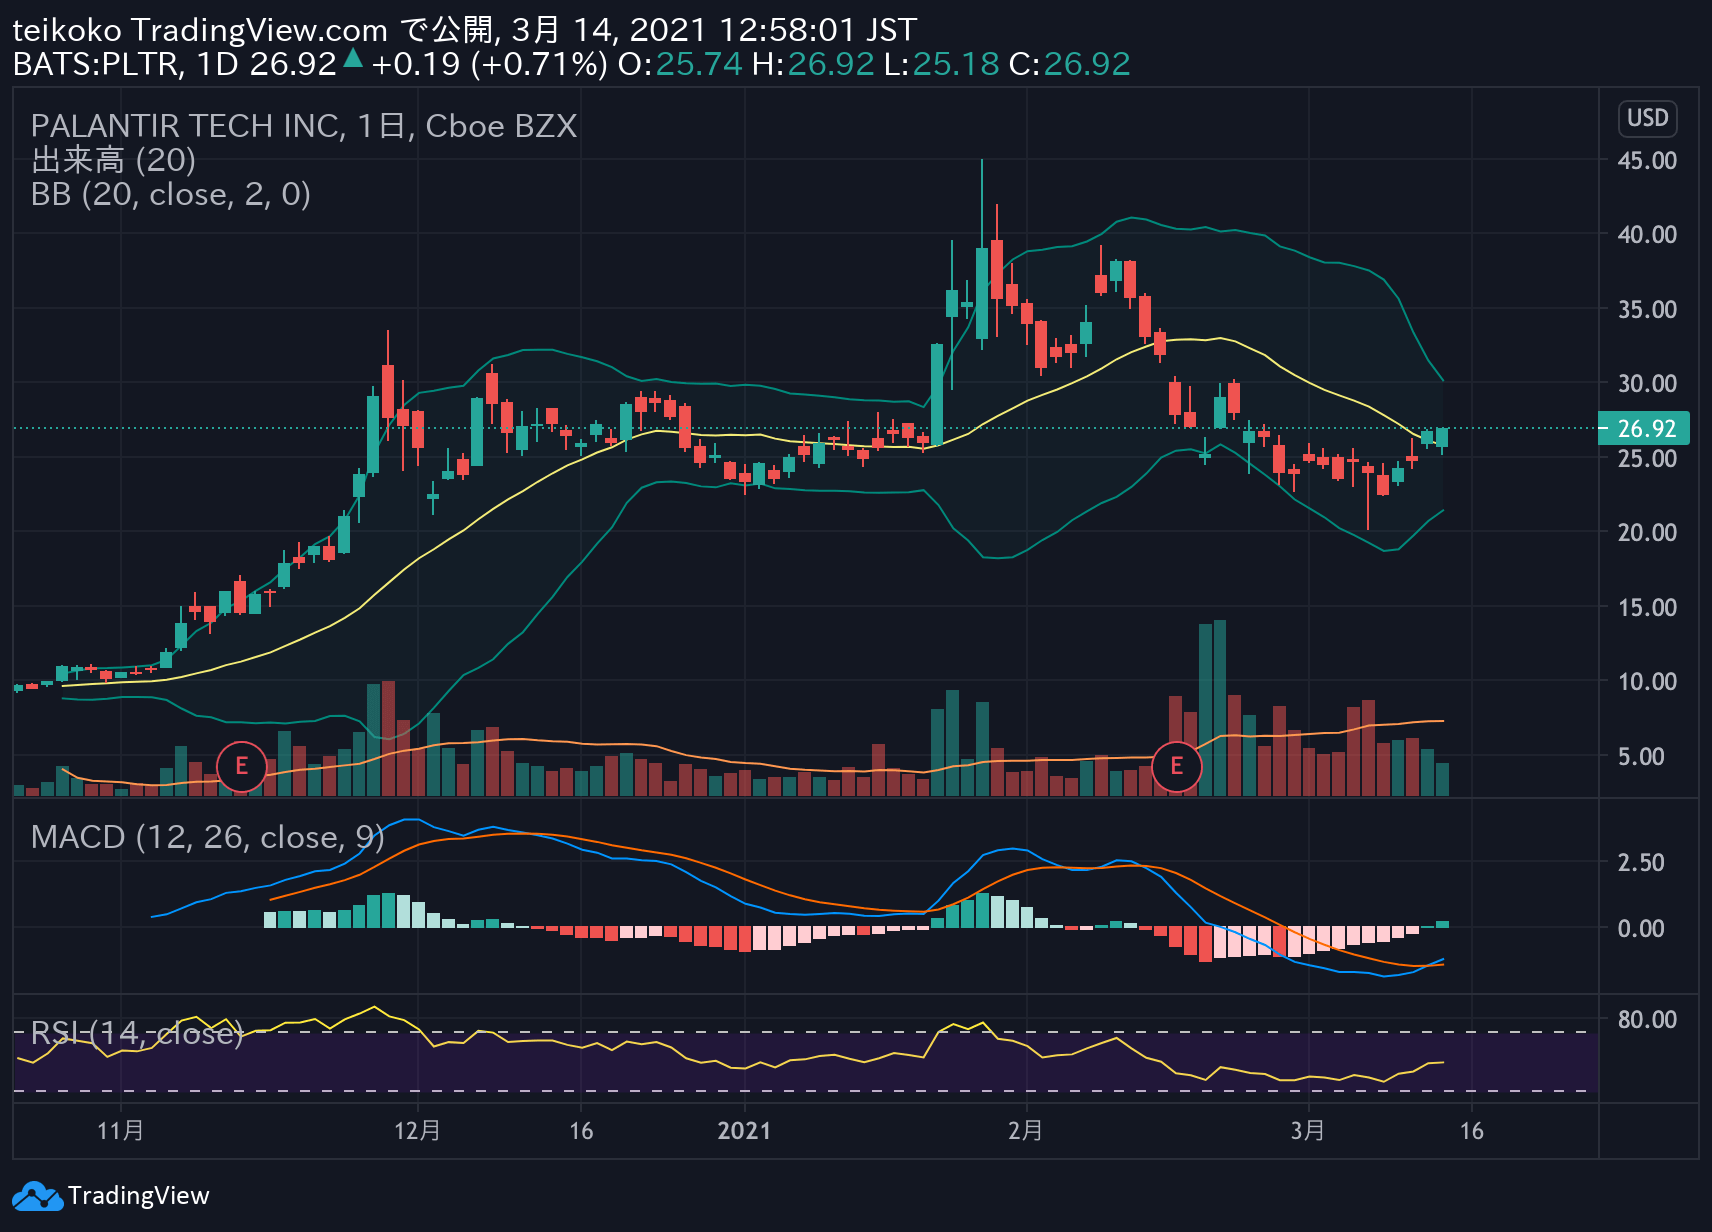Click the 12月 date axis label
This screenshot has height=1232, width=1712.
click(417, 1131)
